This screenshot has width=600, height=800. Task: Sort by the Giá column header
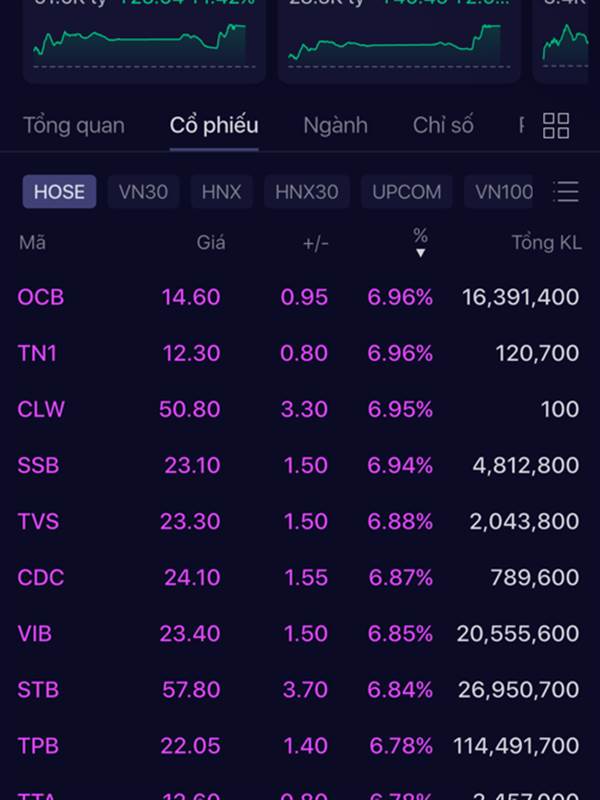(x=211, y=242)
